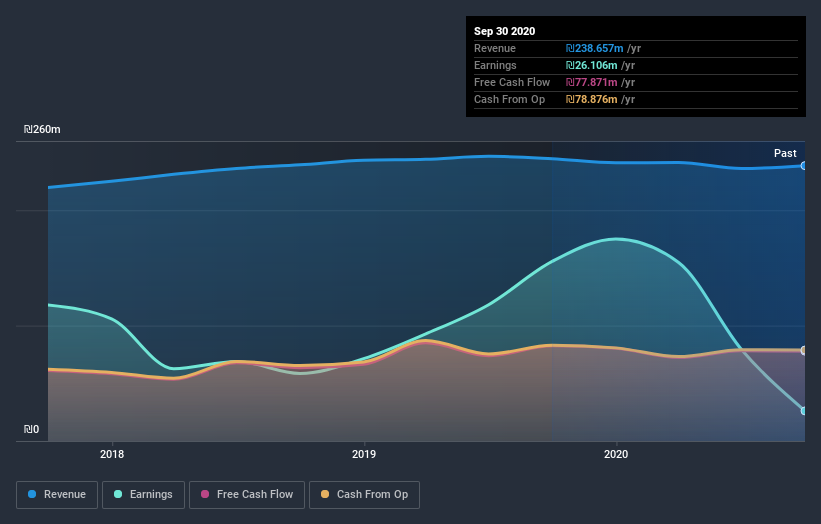Click the Sep 30 2020 tooltip date
Viewport: 821px width, 524px height.
(x=504, y=31)
